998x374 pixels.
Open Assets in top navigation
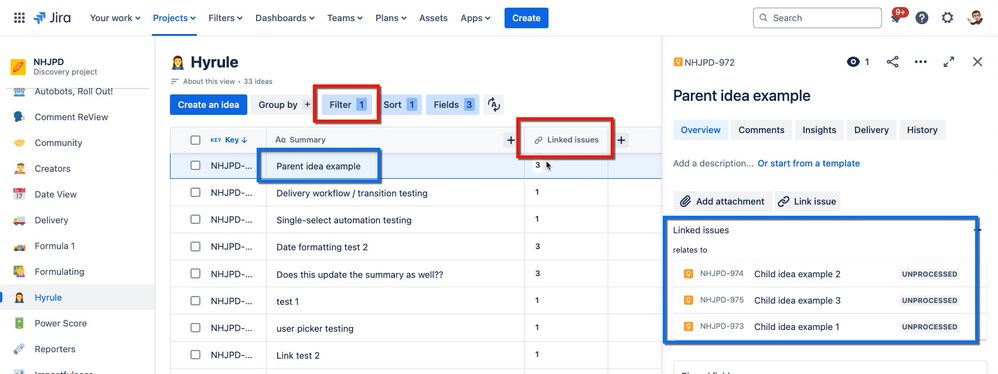(433, 18)
